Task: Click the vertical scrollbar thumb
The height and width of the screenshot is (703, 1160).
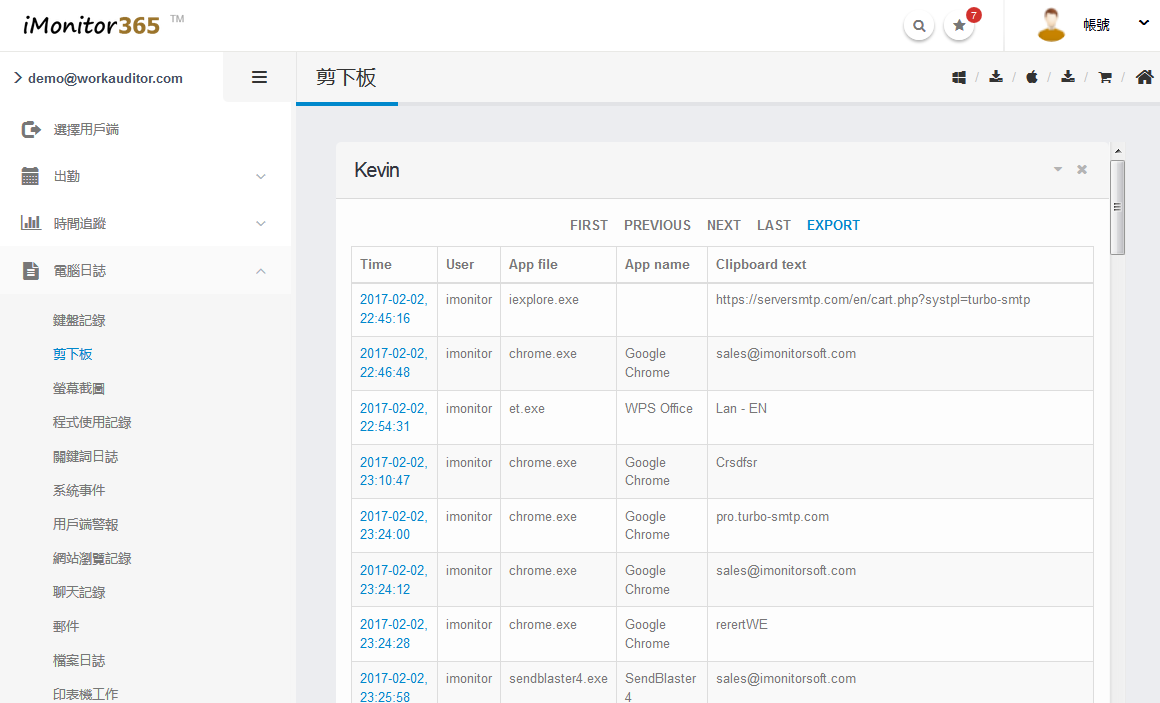Action: point(1118,207)
